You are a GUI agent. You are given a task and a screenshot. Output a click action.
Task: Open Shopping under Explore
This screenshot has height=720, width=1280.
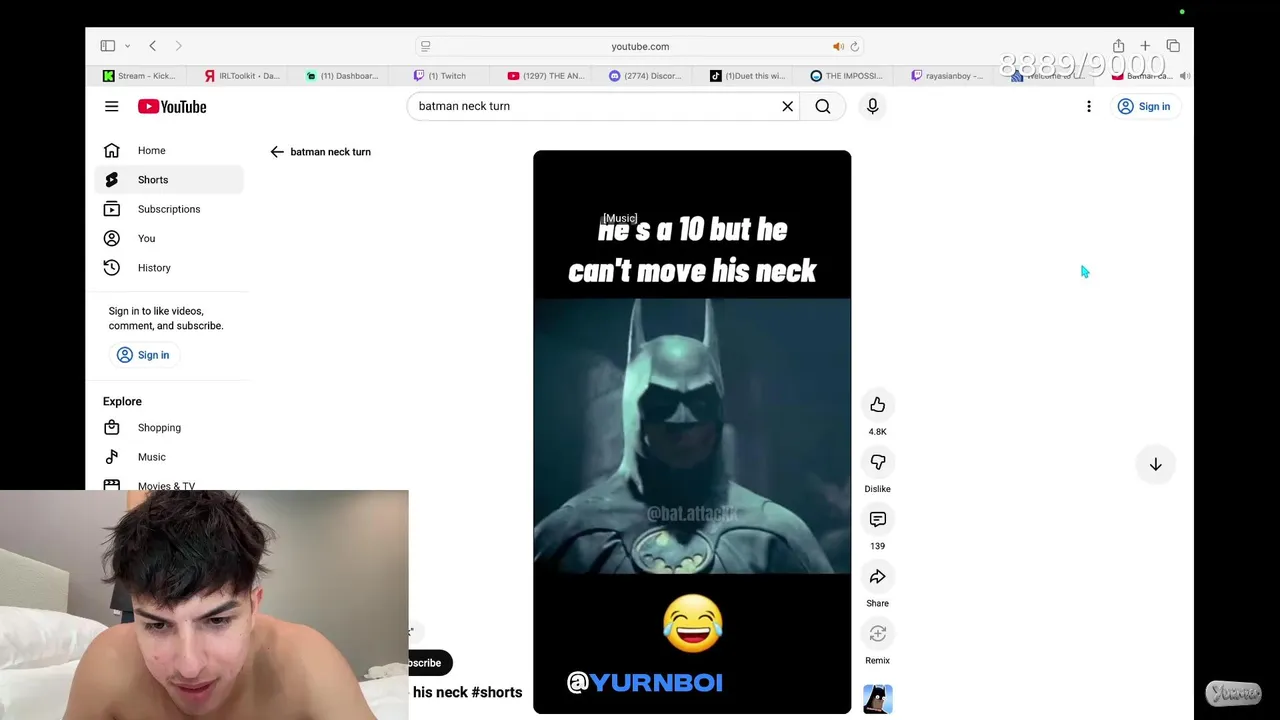click(x=169, y=428)
